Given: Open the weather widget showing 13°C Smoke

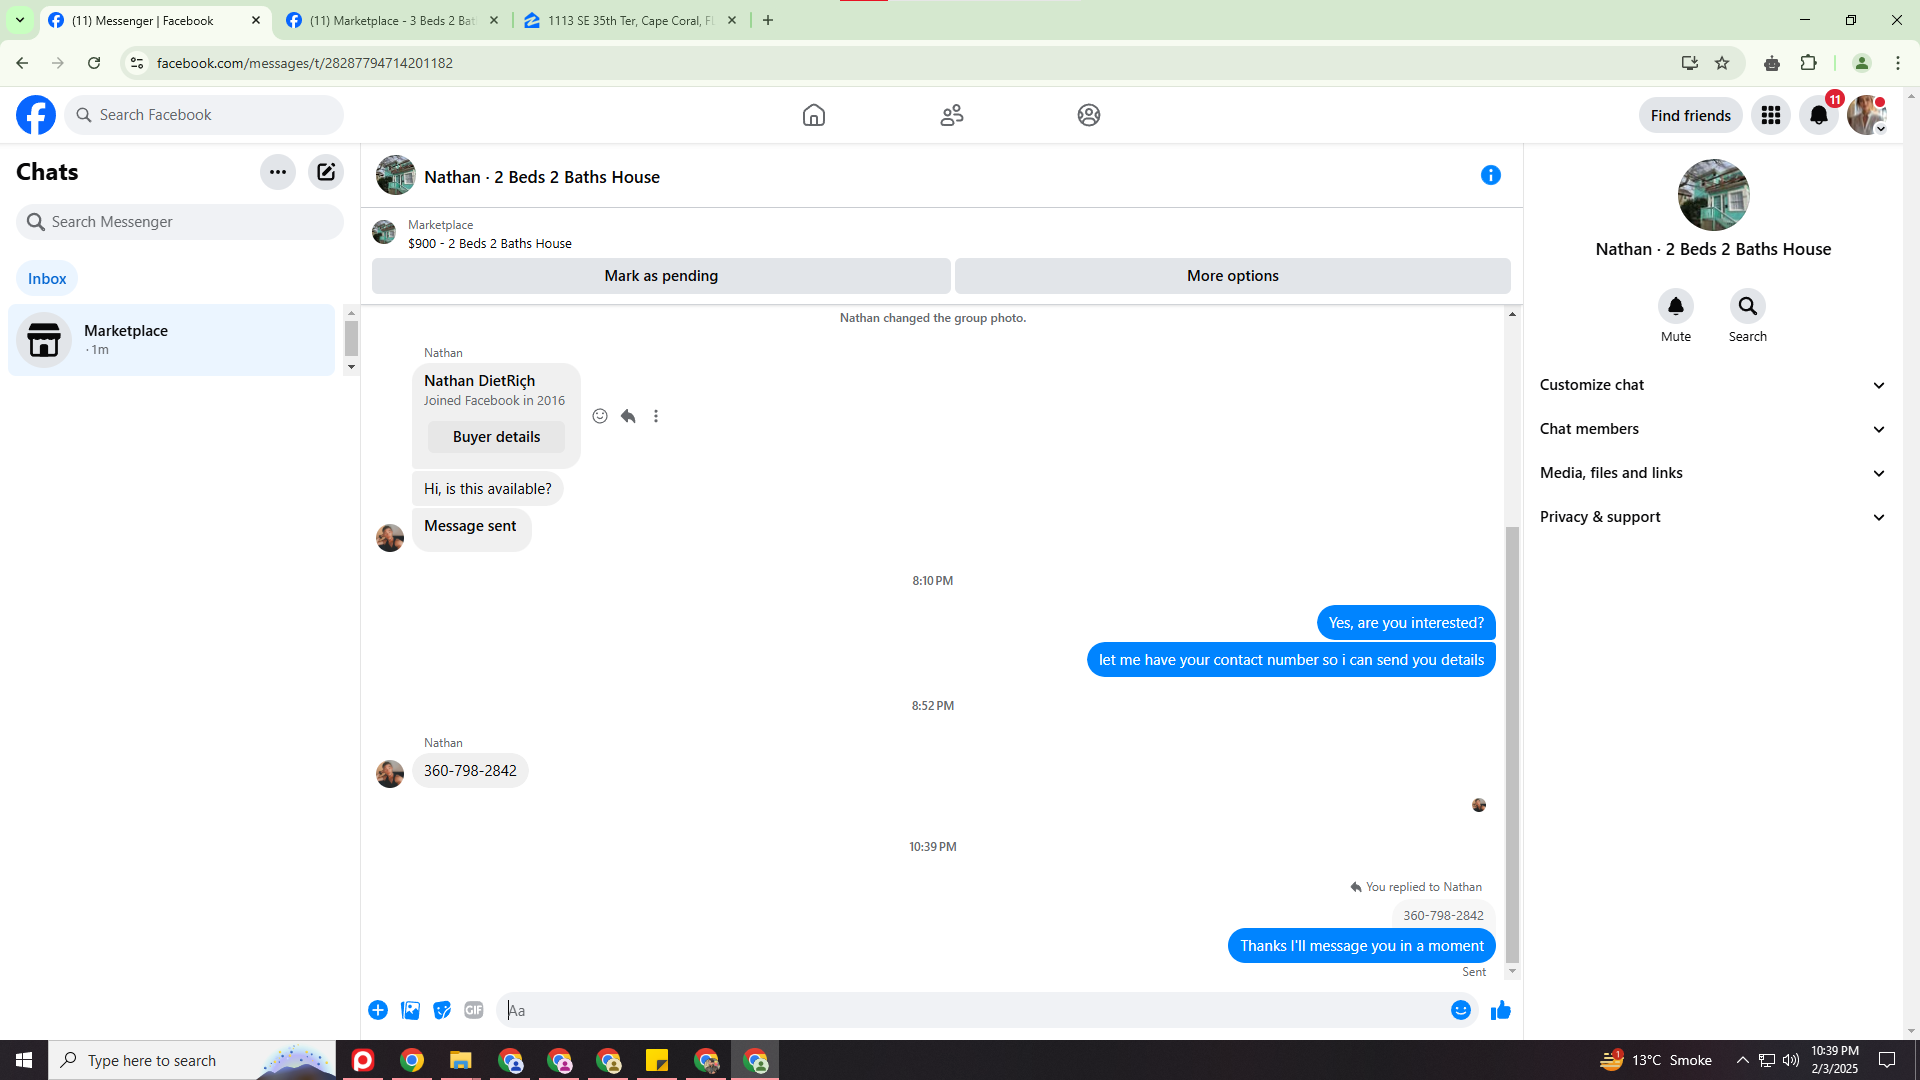Looking at the screenshot, I should (1655, 1060).
